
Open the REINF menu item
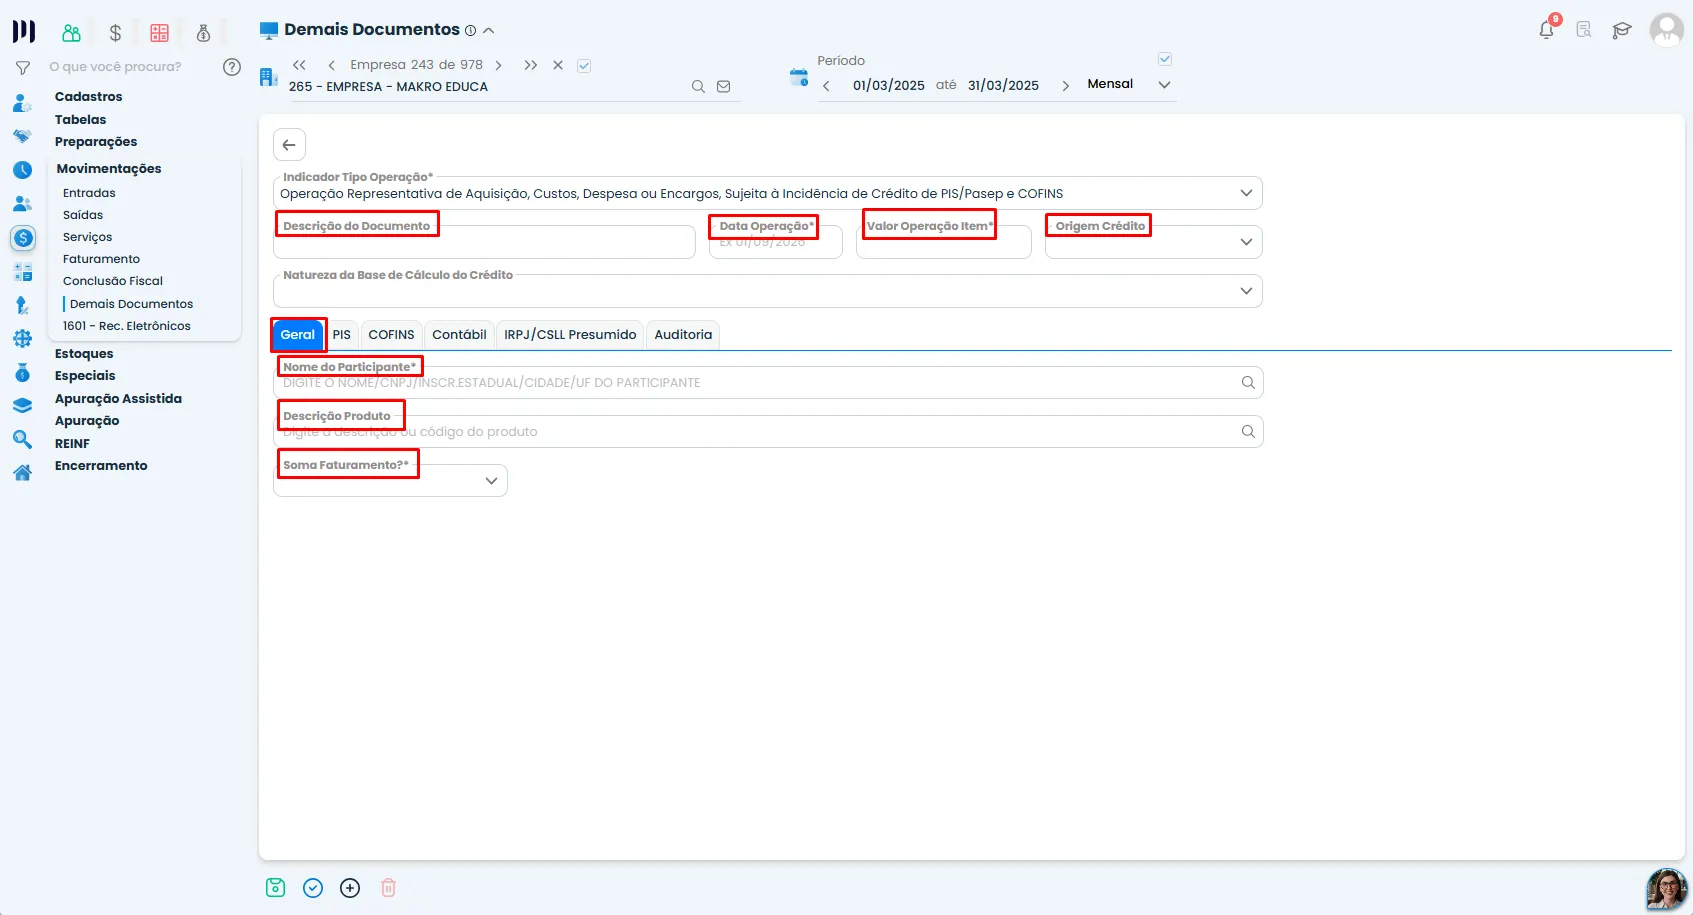72,444
